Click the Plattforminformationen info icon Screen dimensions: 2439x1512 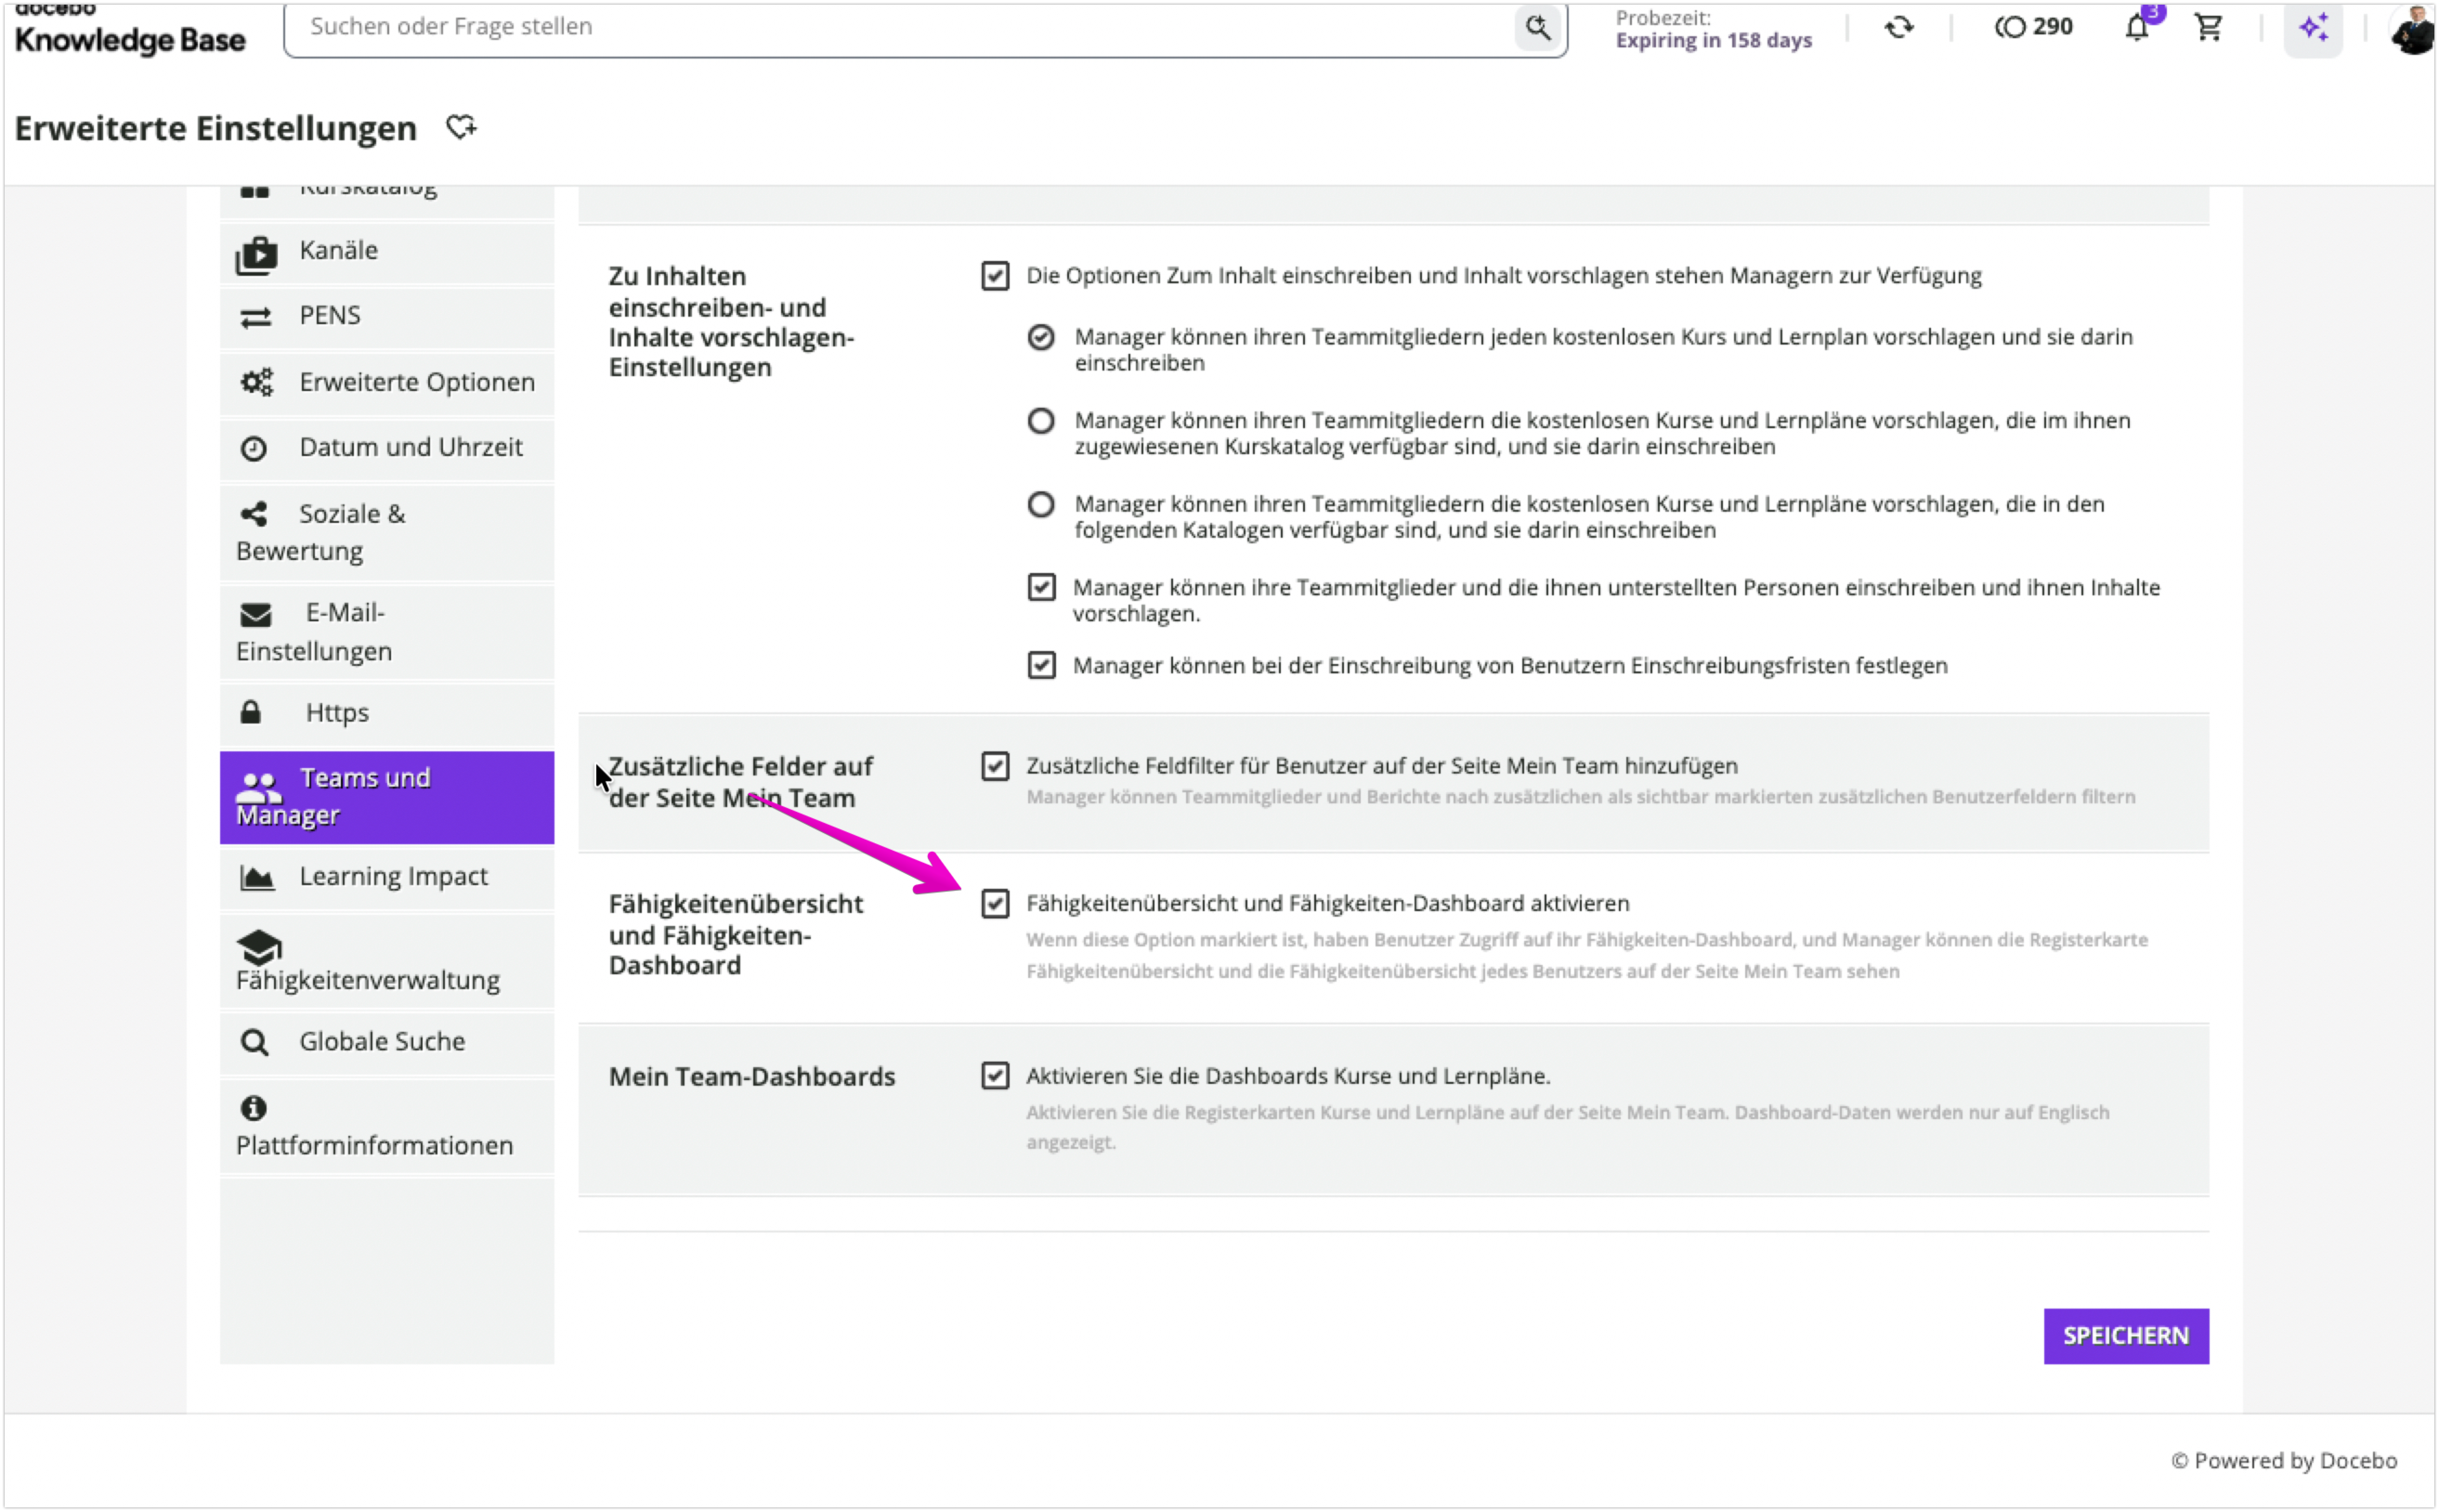tap(253, 1107)
